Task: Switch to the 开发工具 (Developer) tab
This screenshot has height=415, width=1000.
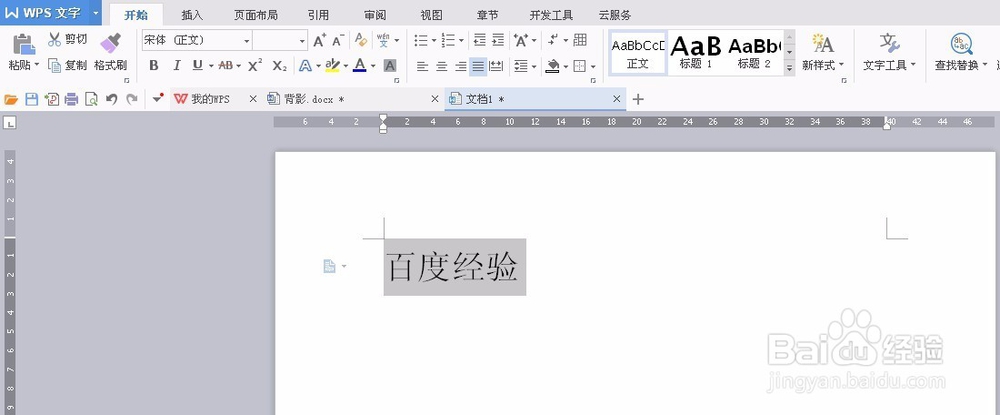Action: click(x=551, y=15)
